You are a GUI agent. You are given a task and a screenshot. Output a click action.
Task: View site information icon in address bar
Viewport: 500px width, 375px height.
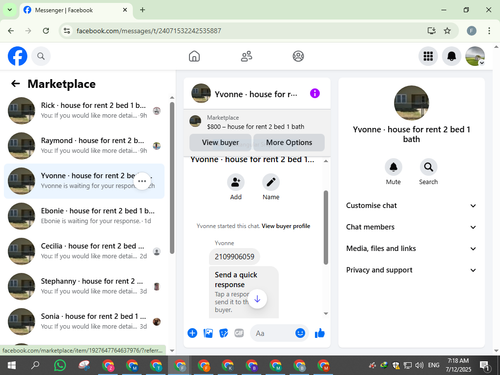point(67,31)
